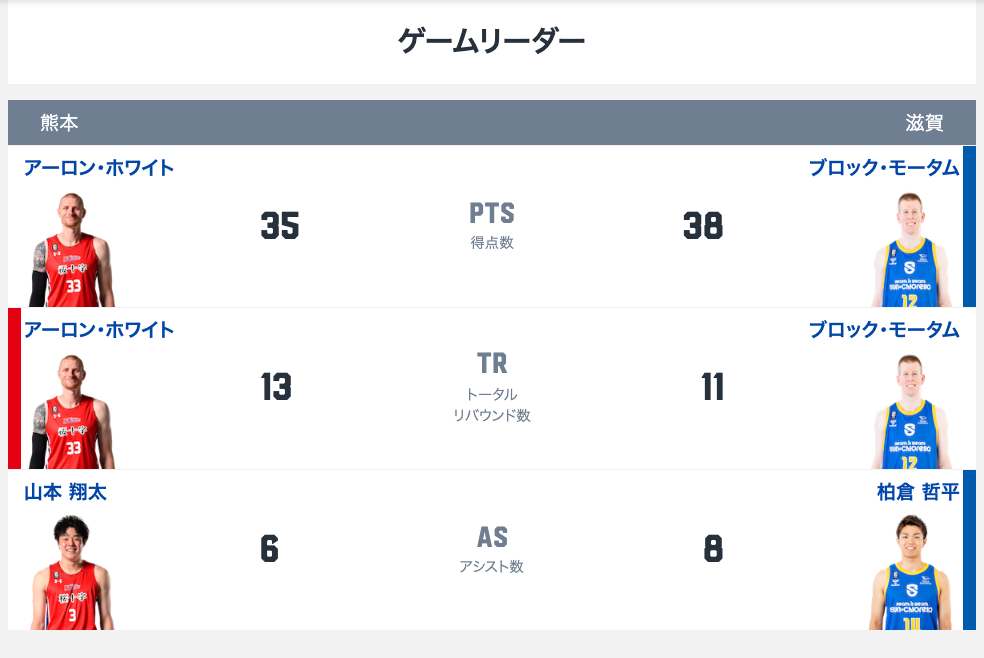Click the blue leader bar beside points row
The width and height of the screenshot is (984, 658).
coord(969,226)
